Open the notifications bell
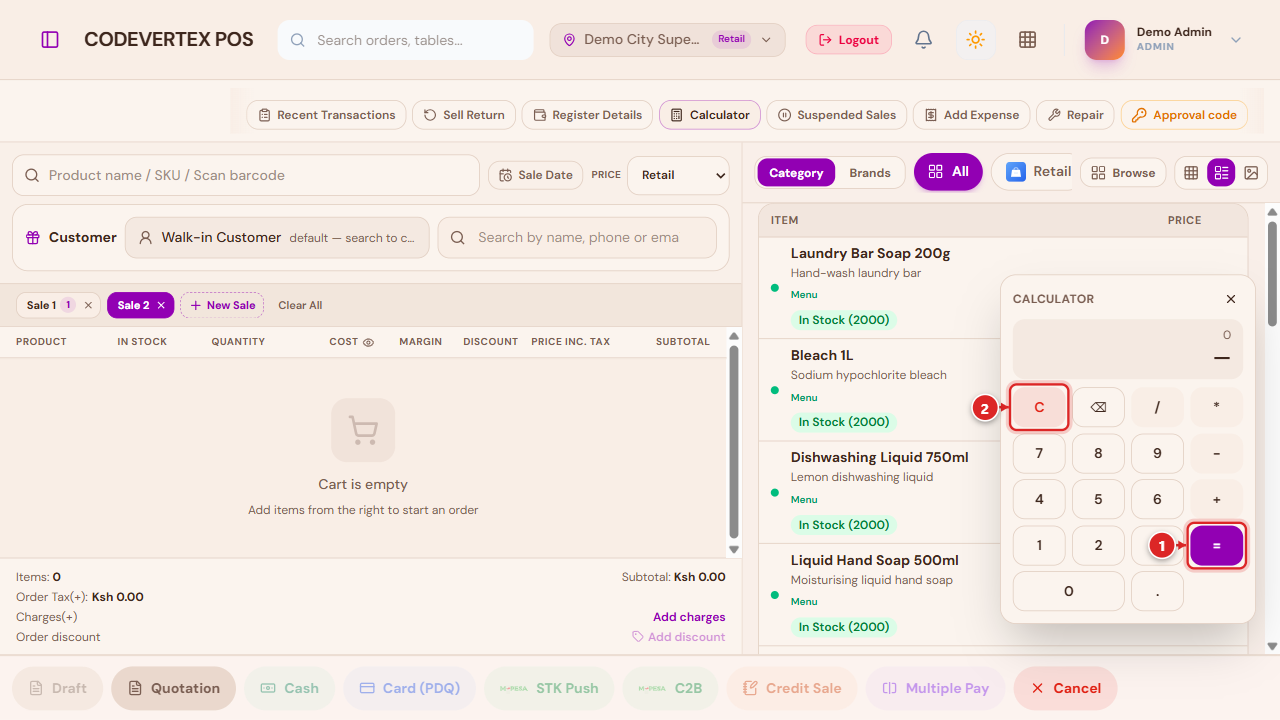 click(924, 40)
